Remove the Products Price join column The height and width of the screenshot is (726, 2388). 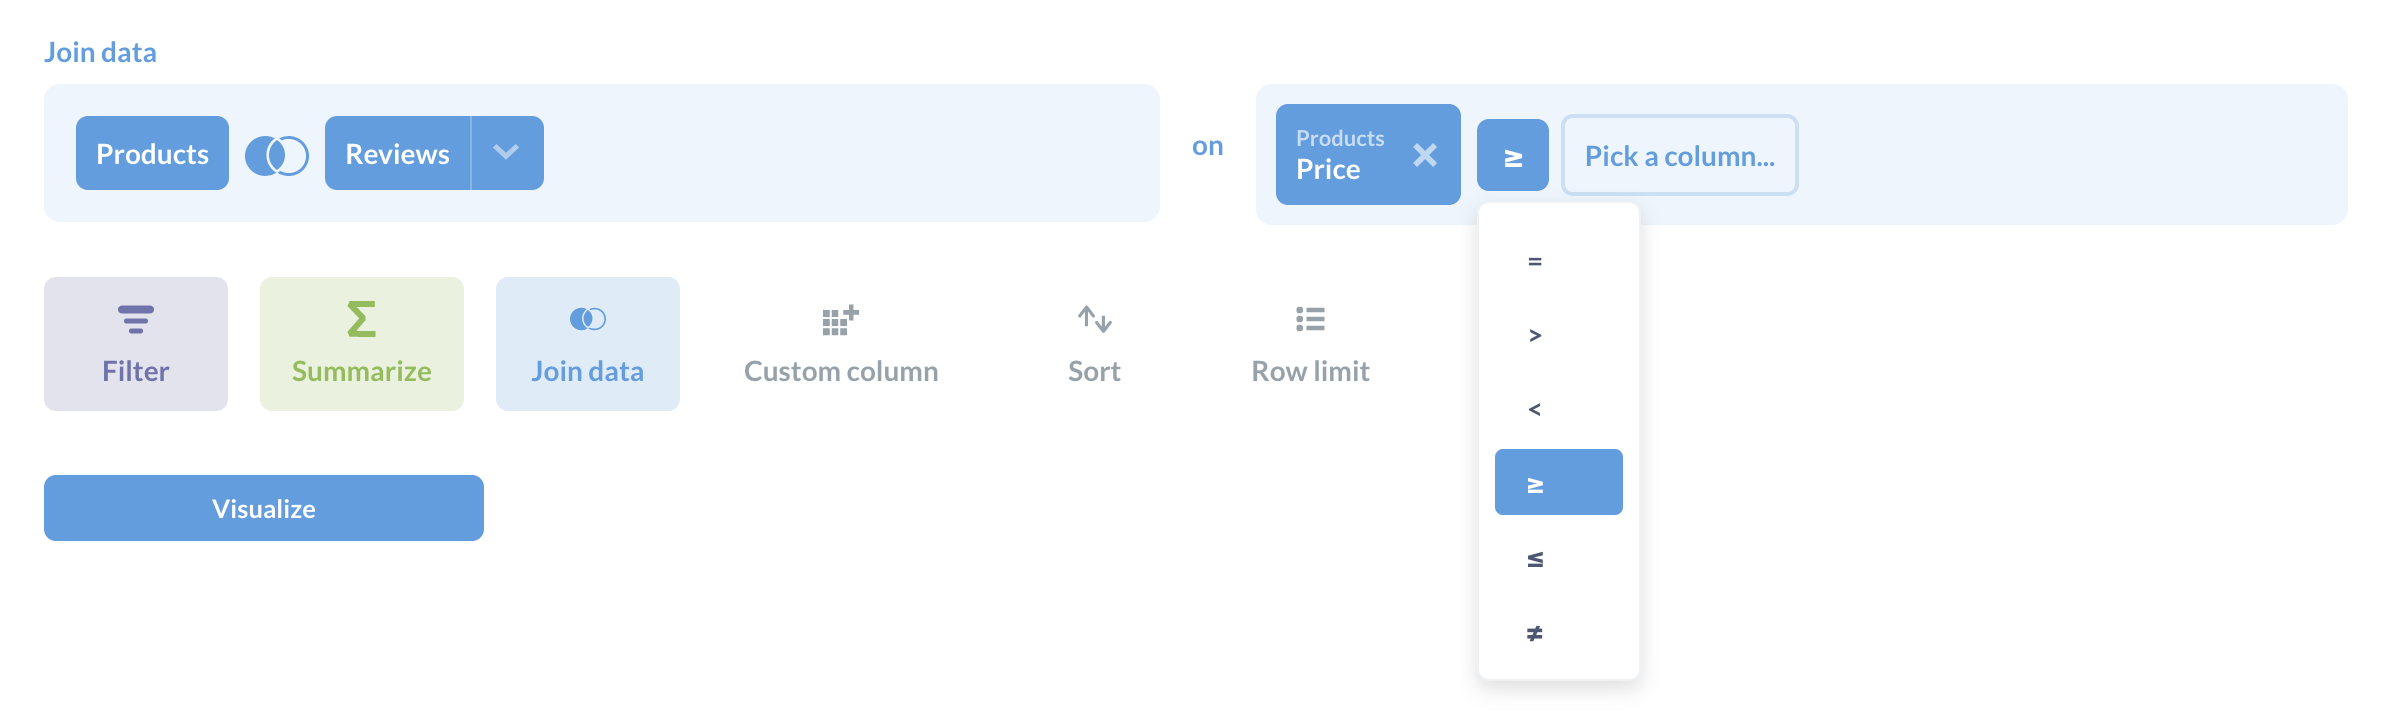pyautogui.click(x=1425, y=155)
